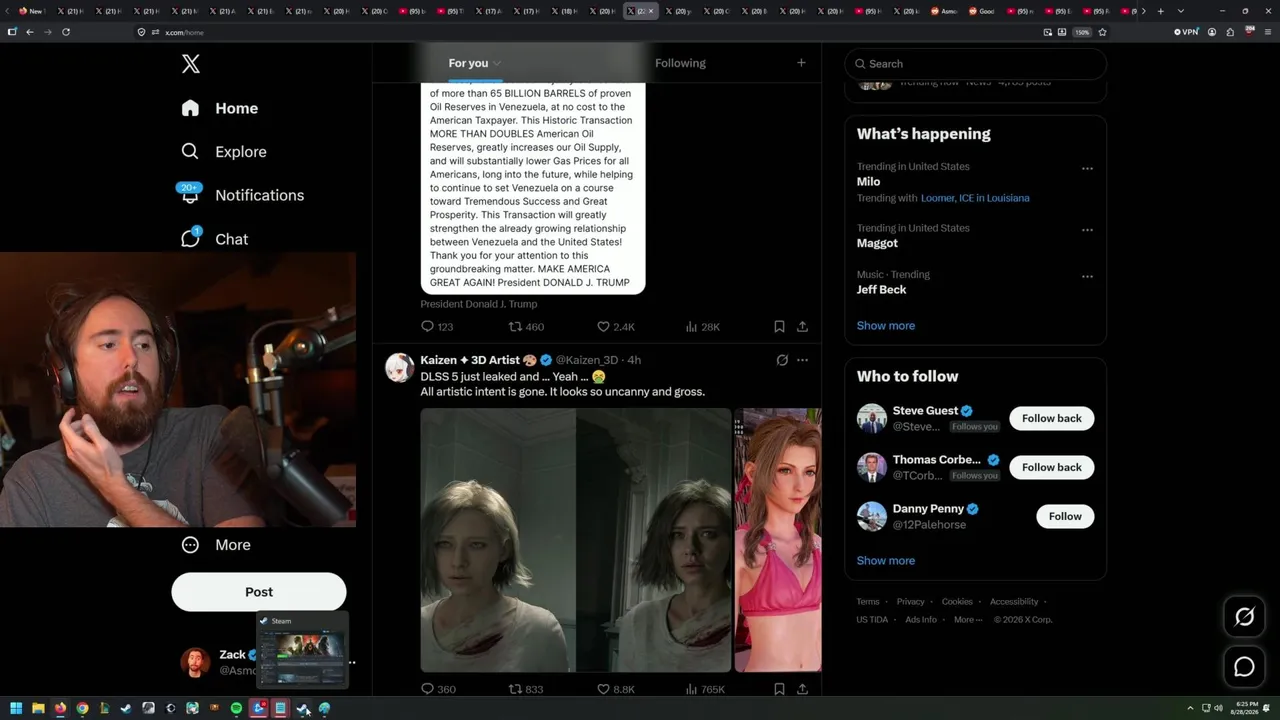Follow back Thomas Corbe...
This screenshot has width=1280, height=720.
(x=1051, y=467)
